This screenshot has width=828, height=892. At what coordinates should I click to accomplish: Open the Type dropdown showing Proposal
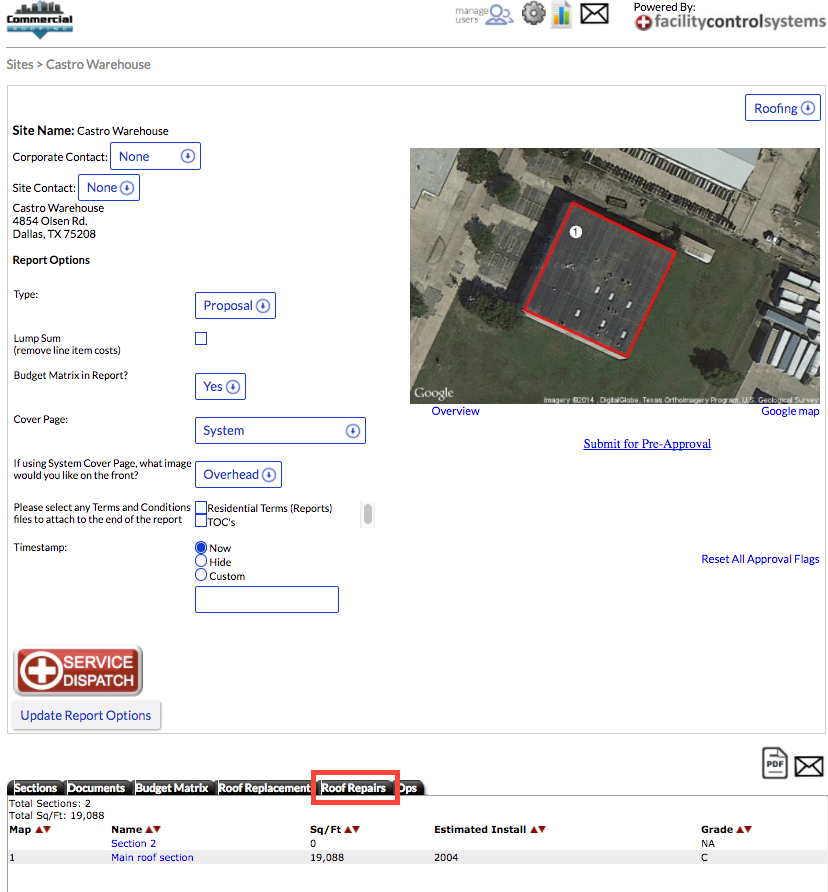tap(235, 305)
